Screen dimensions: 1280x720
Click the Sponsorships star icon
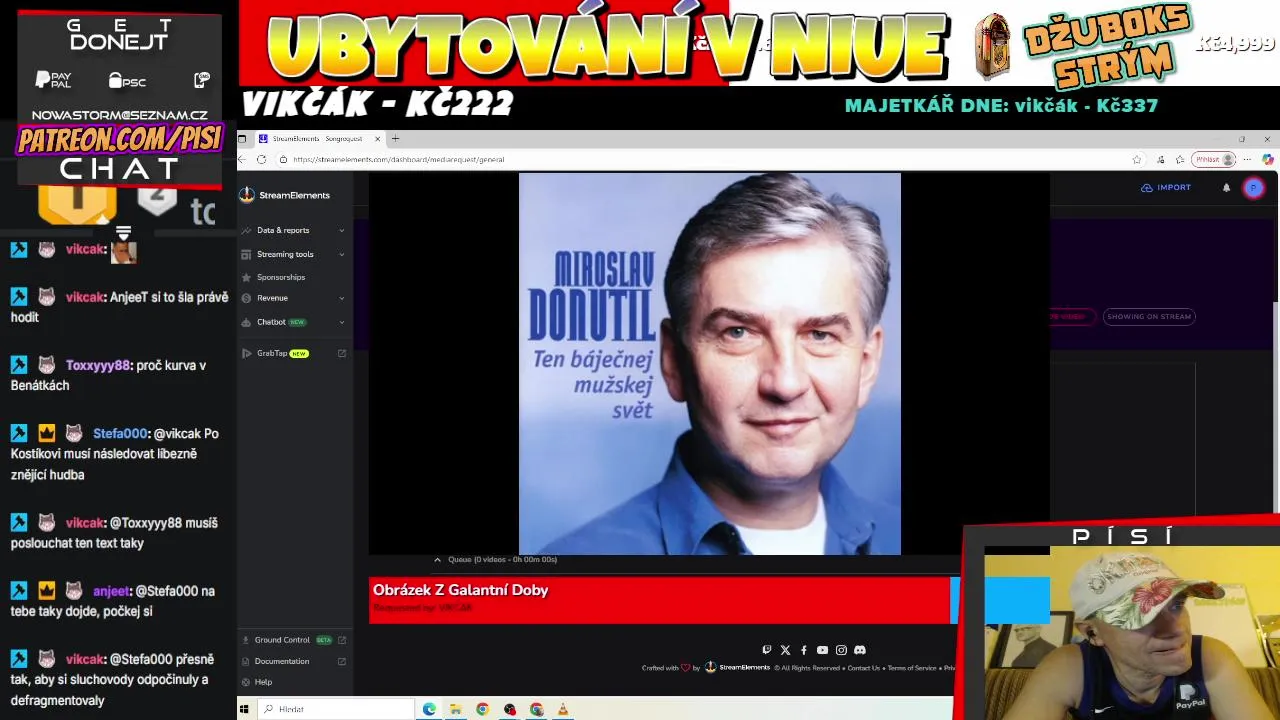click(x=246, y=277)
